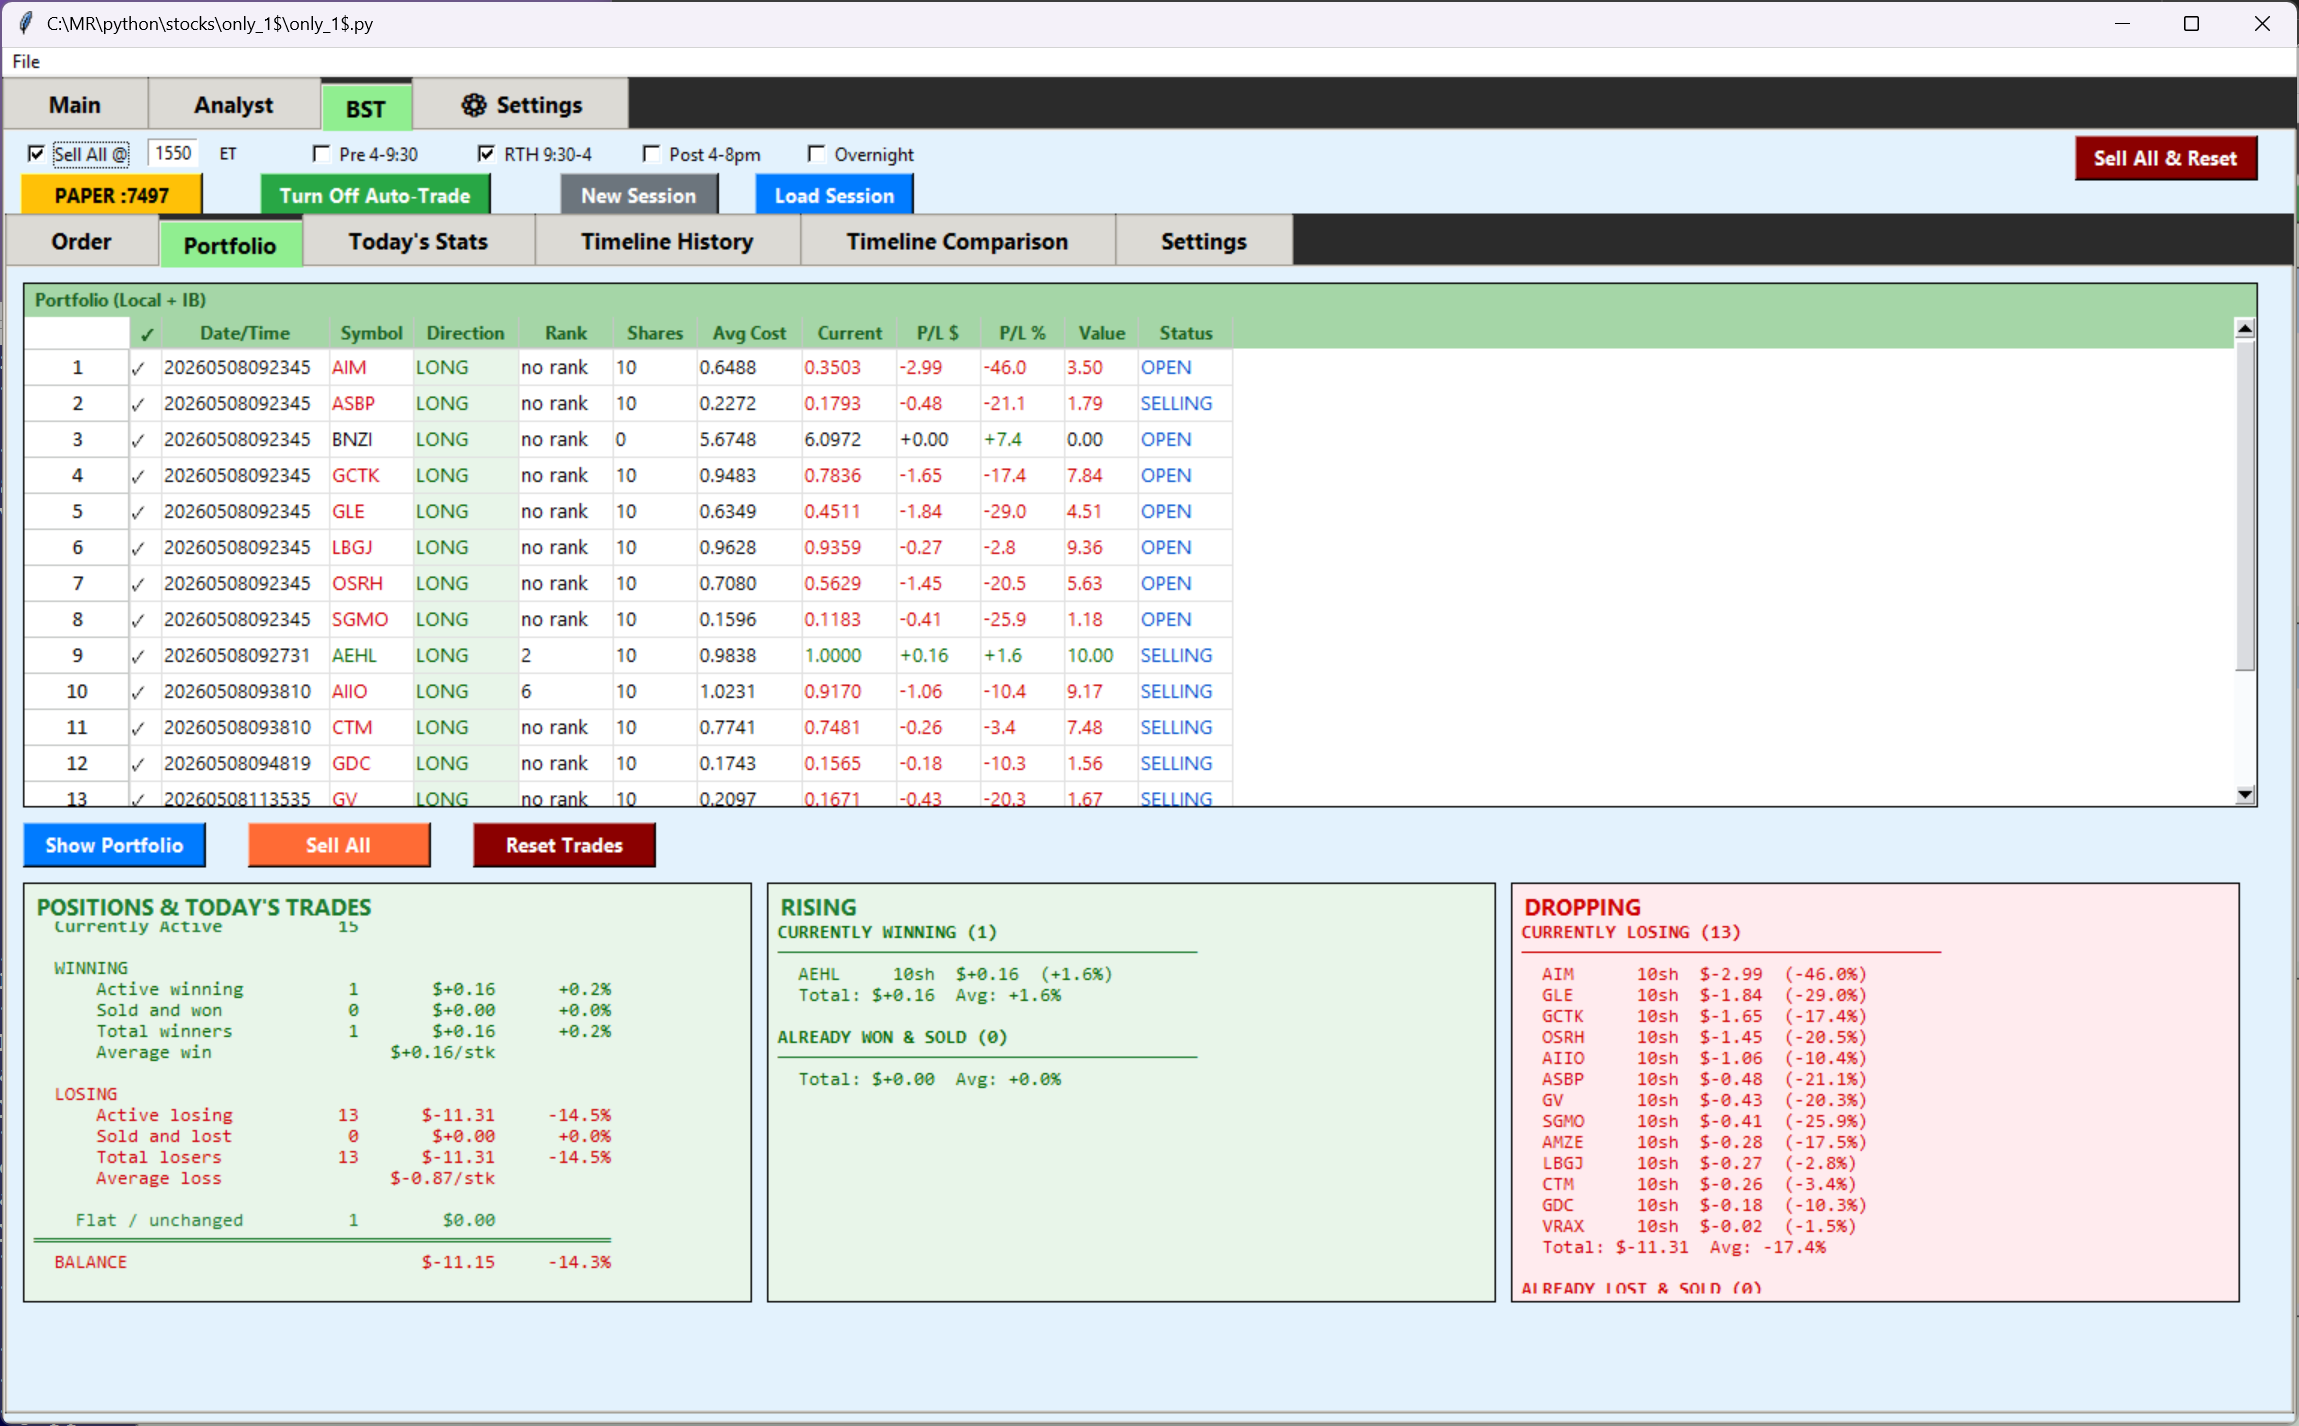Click the PAPER :7497 button
The height and width of the screenshot is (1426, 2299).
(x=112, y=195)
